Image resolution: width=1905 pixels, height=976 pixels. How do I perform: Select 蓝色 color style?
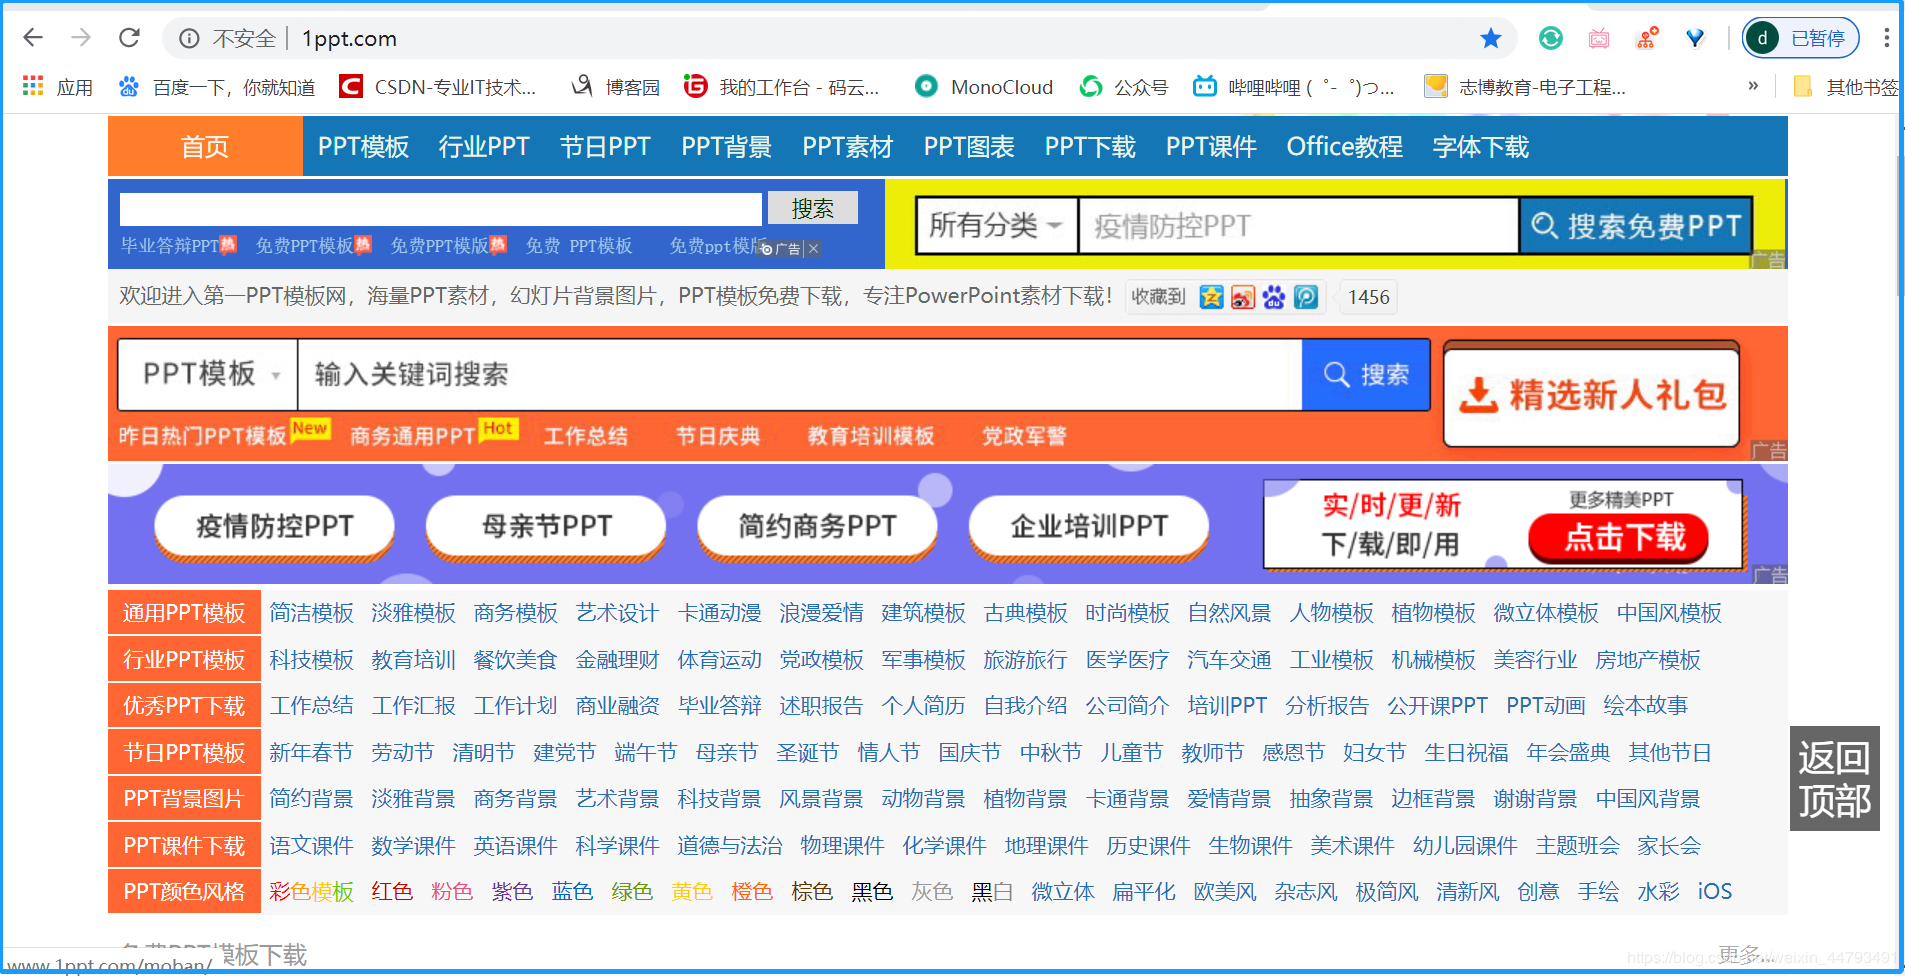[572, 891]
